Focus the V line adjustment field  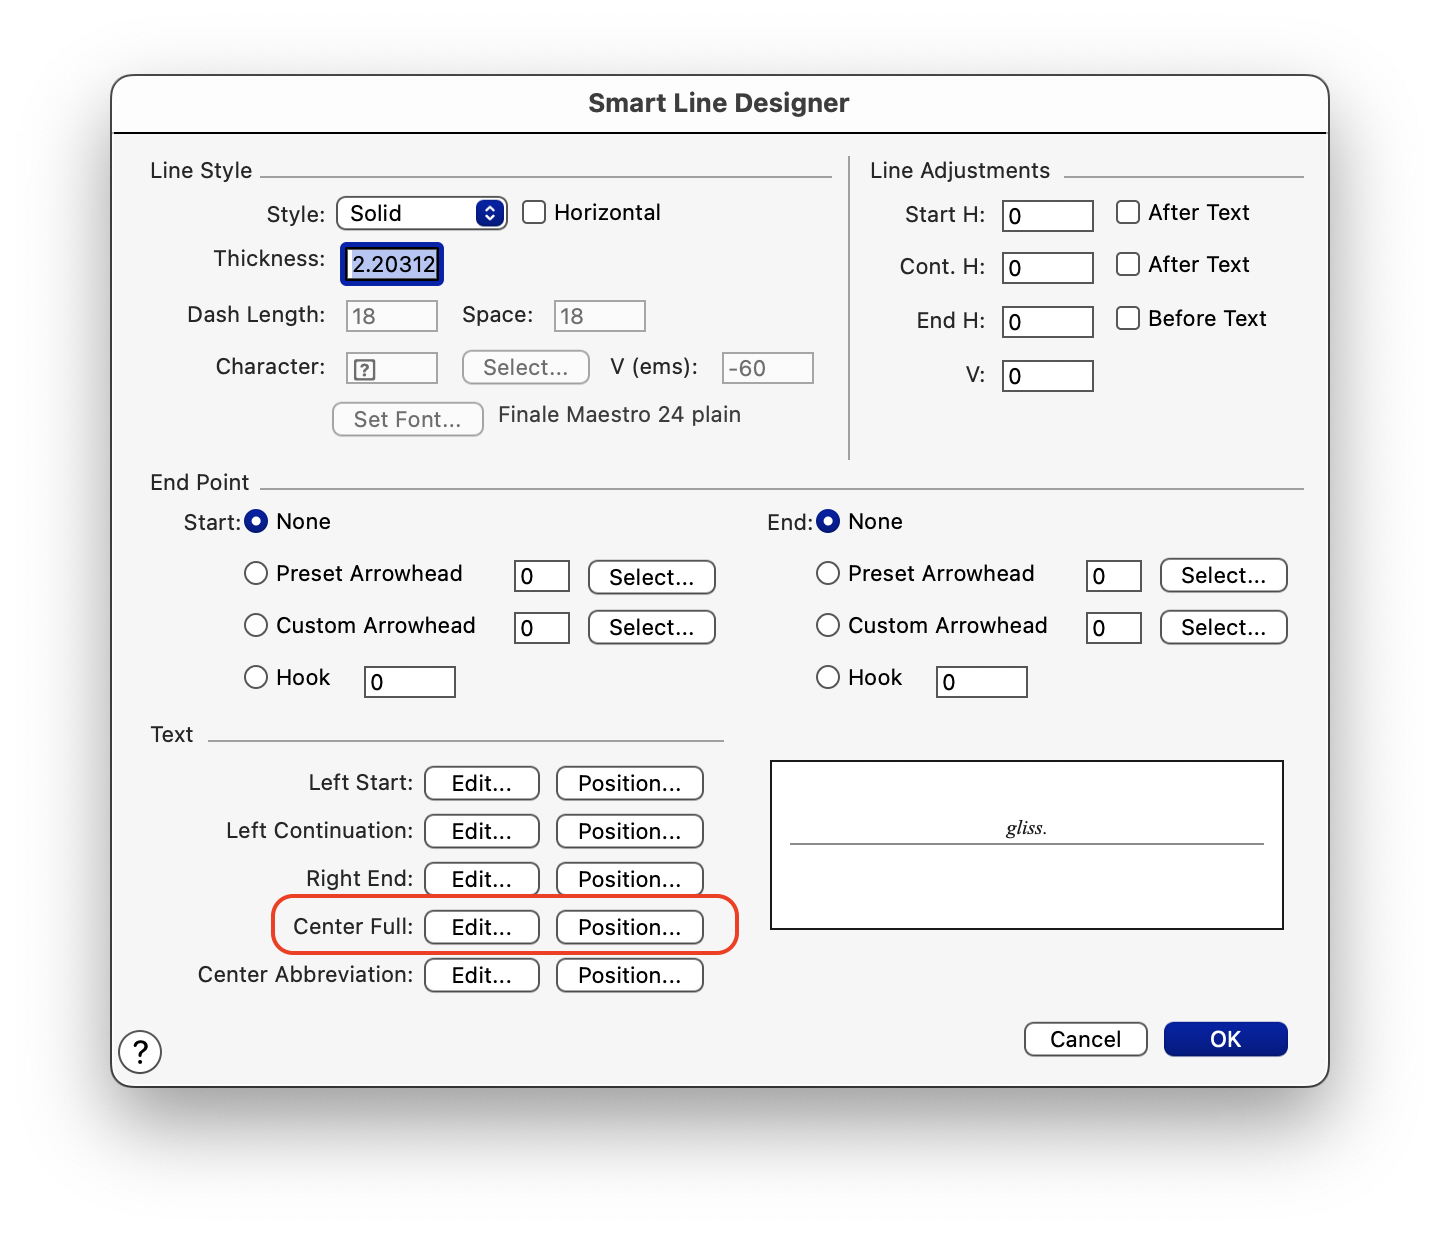pyautogui.click(x=1047, y=376)
